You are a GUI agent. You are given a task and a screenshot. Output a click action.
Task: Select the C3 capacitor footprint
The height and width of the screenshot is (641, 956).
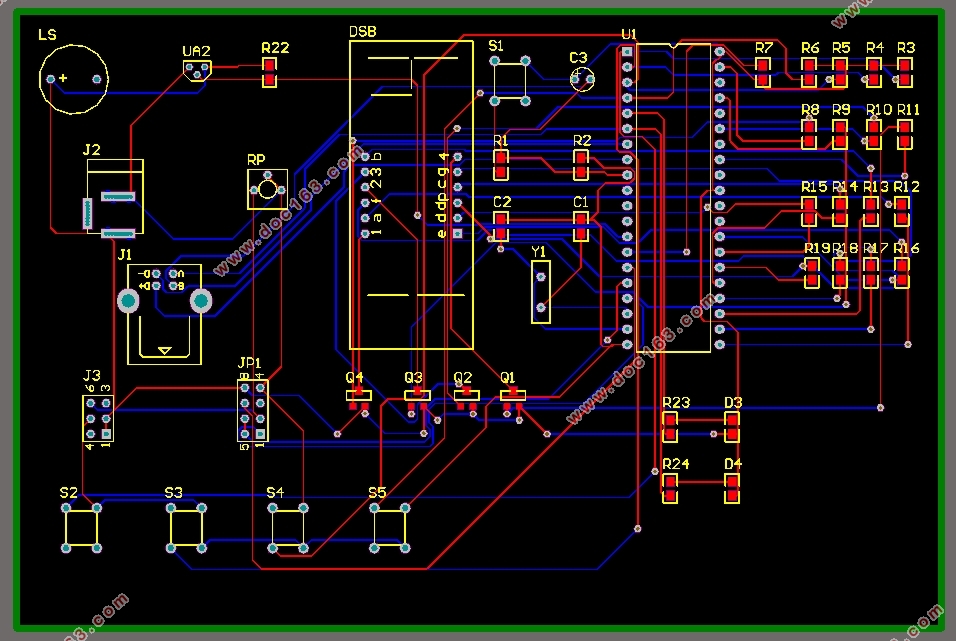(x=582, y=79)
